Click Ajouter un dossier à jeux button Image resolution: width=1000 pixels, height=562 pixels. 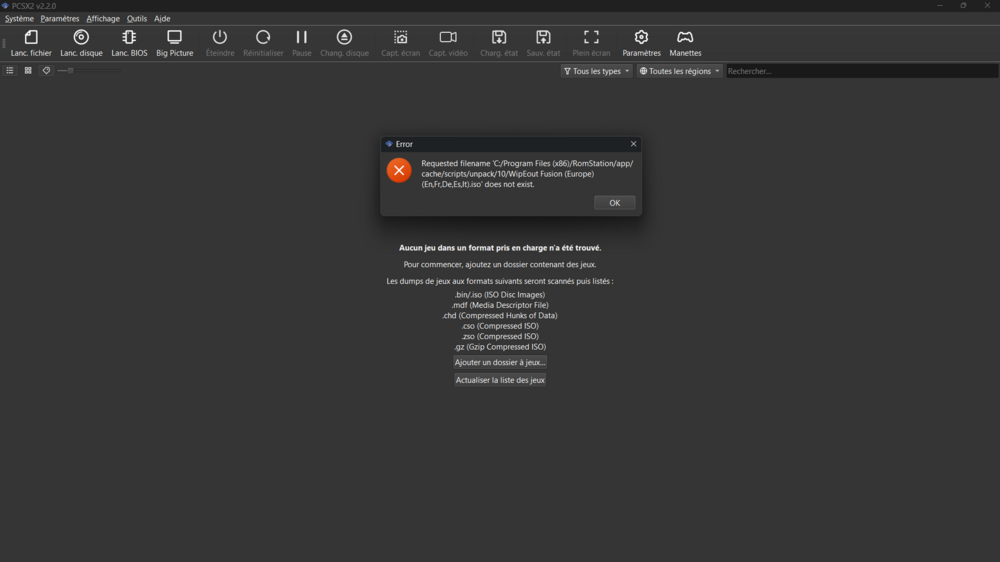point(500,362)
